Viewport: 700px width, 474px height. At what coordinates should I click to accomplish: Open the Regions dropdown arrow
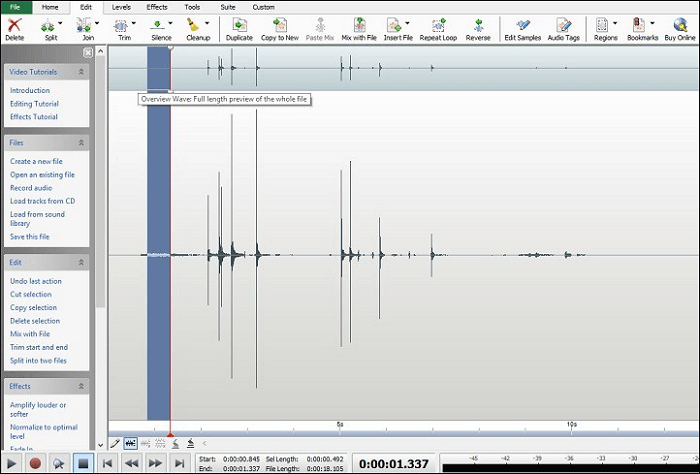pyautogui.click(x=617, y=23)
